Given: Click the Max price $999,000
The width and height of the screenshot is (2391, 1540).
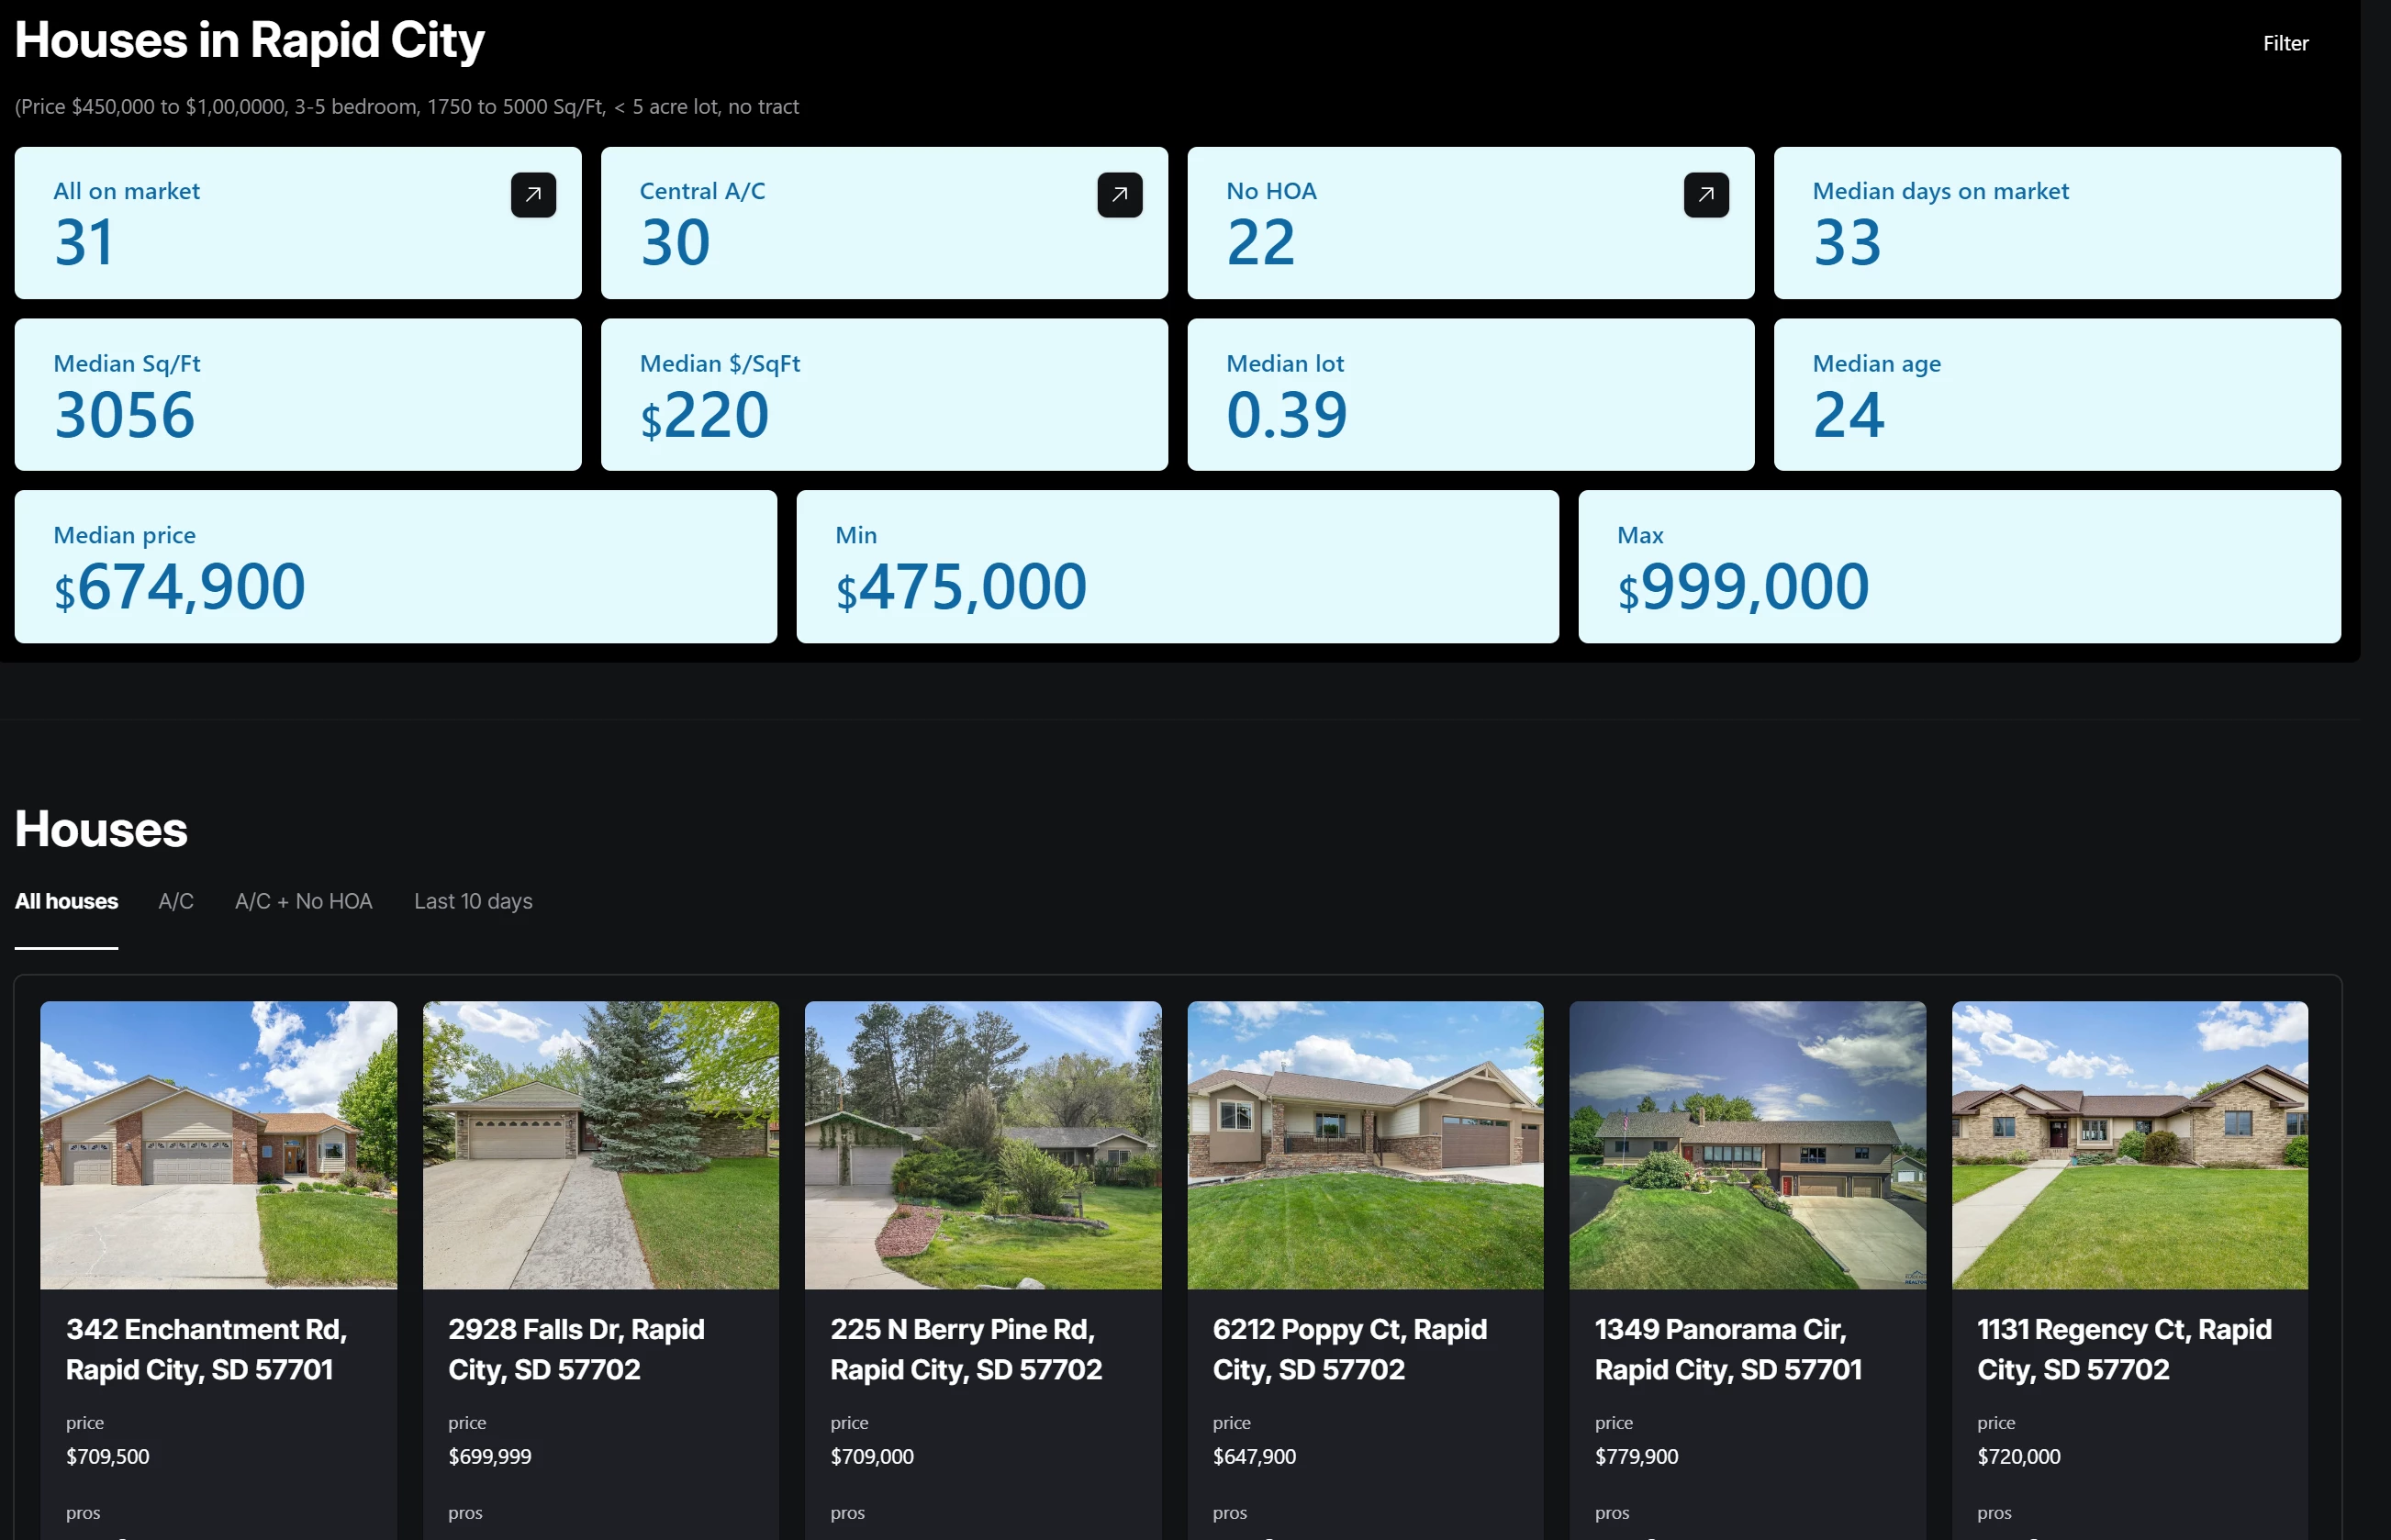Looking at the screenshot, I should pyautogui.click(x=1743, y=587).
